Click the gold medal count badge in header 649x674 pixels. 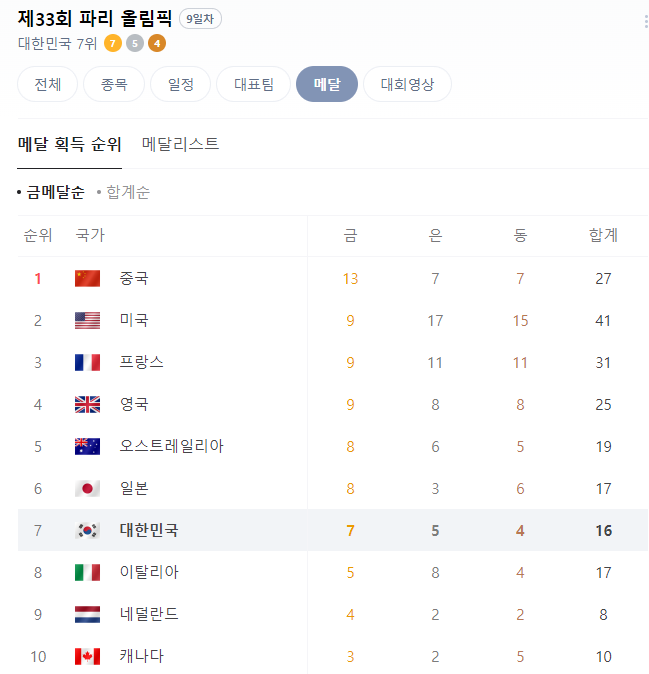(113, 43)
